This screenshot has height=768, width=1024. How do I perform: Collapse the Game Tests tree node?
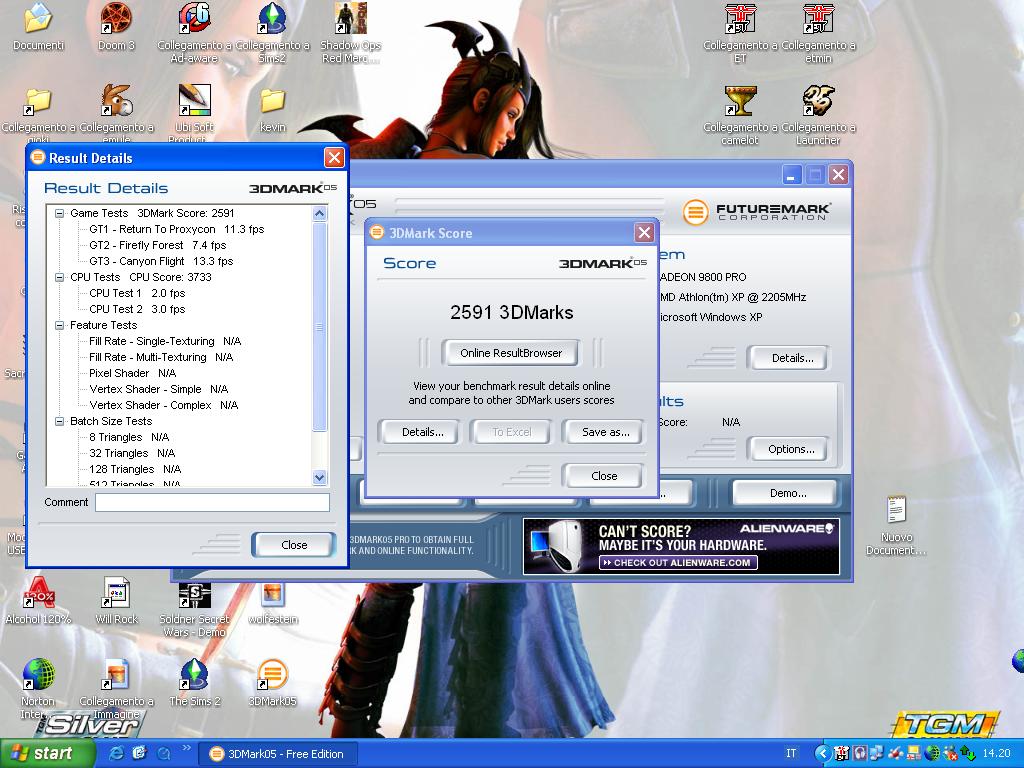[60, 213]
